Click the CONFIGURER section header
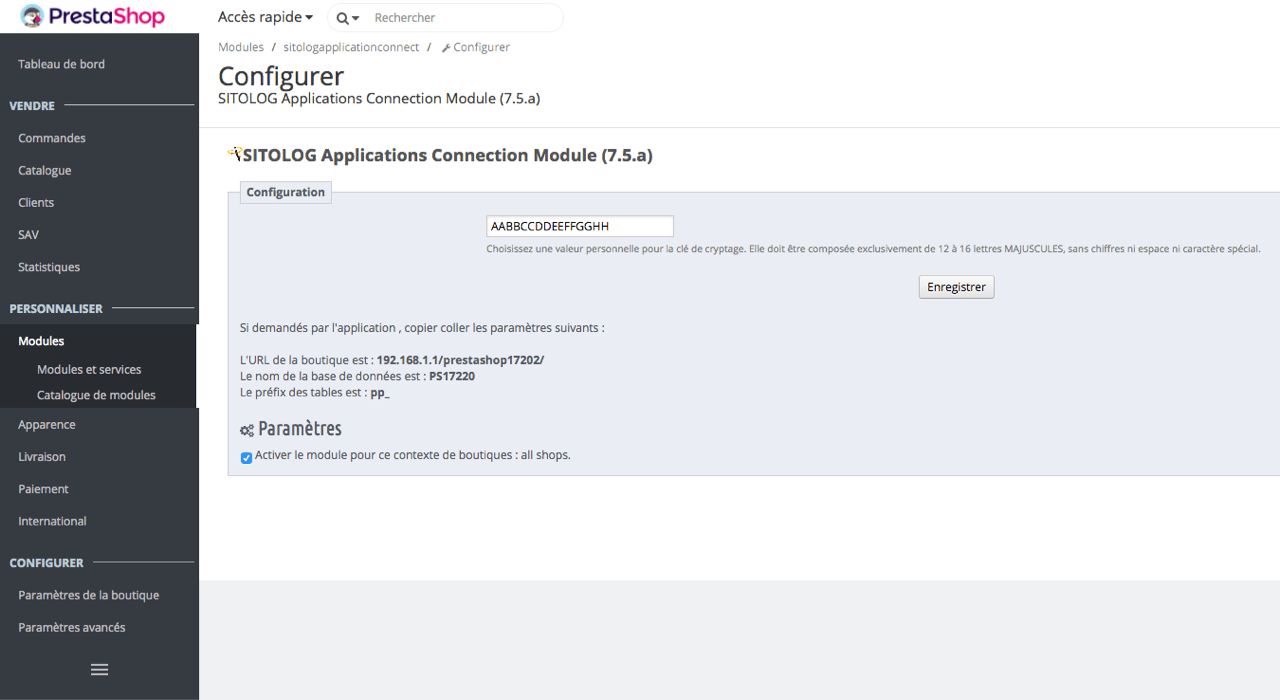1280x700 pixels. [x=46, y=562]
